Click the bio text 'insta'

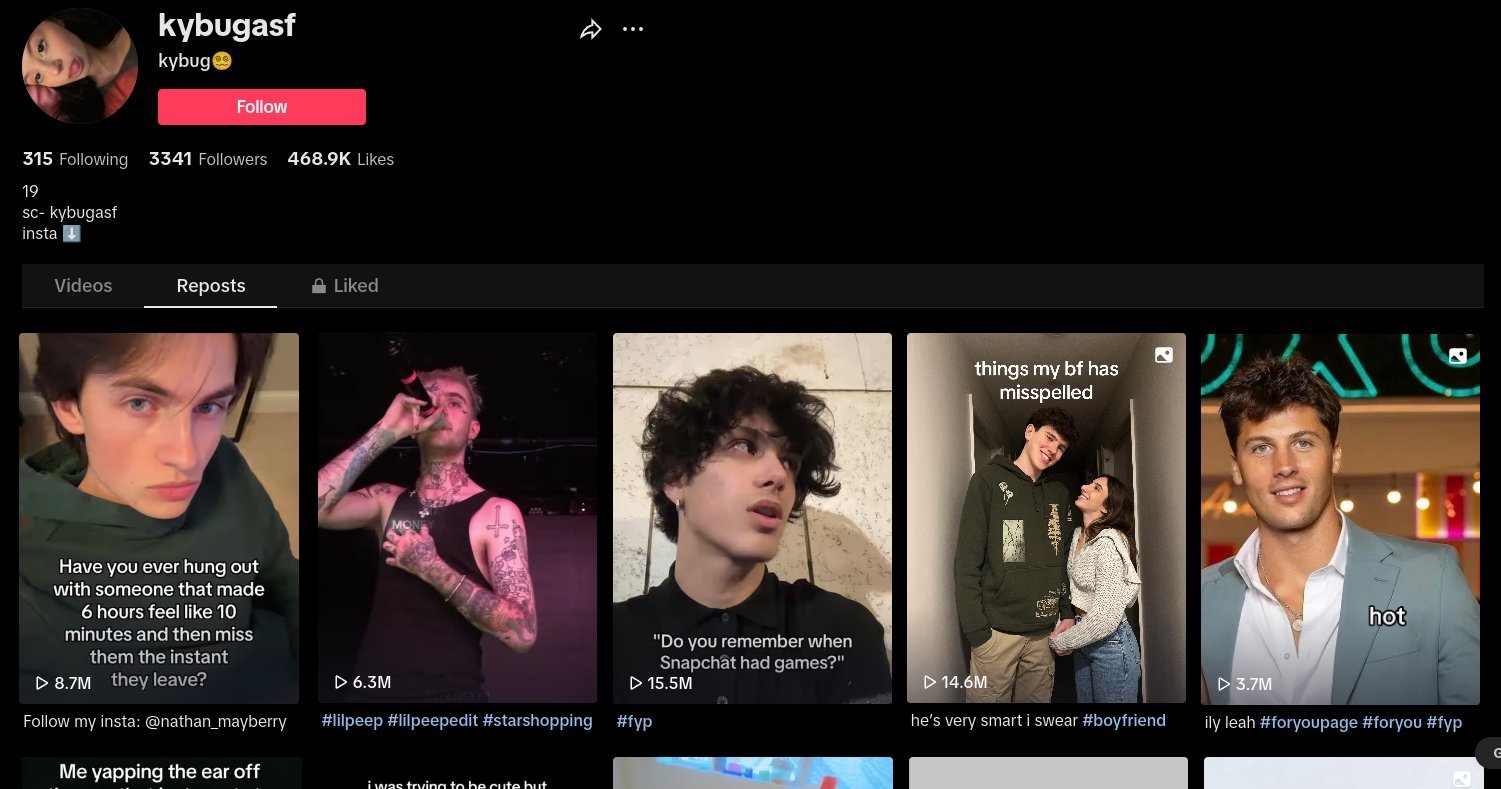(40, 233)
